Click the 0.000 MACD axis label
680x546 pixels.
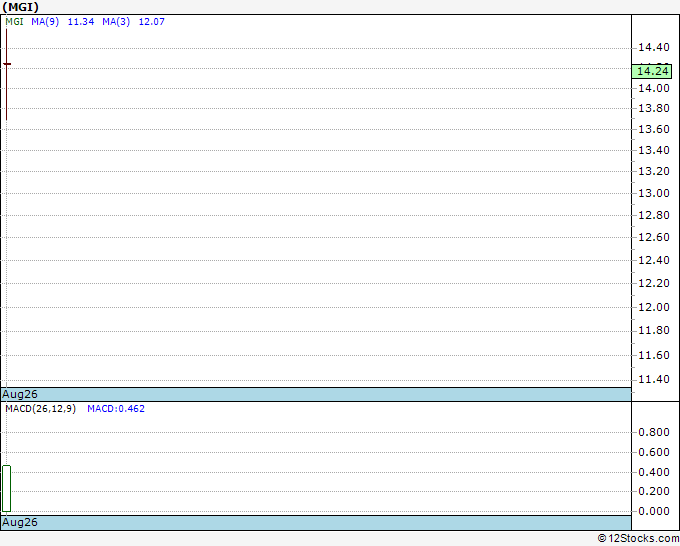(654, 511)
